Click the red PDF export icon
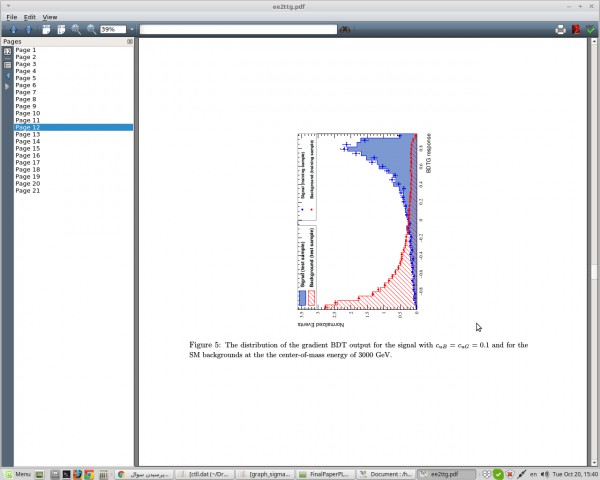 point(576,30)
